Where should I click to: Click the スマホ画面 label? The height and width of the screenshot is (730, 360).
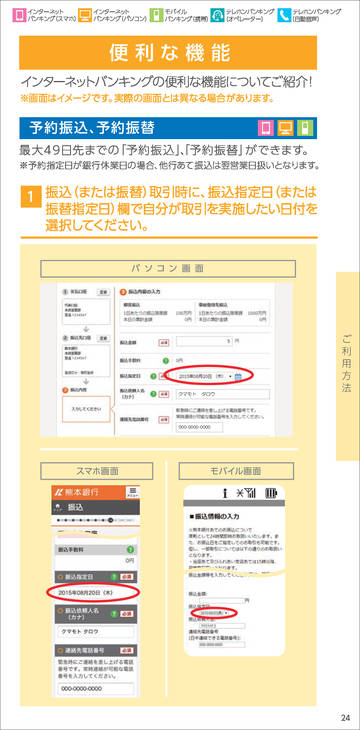coord(97,471)
